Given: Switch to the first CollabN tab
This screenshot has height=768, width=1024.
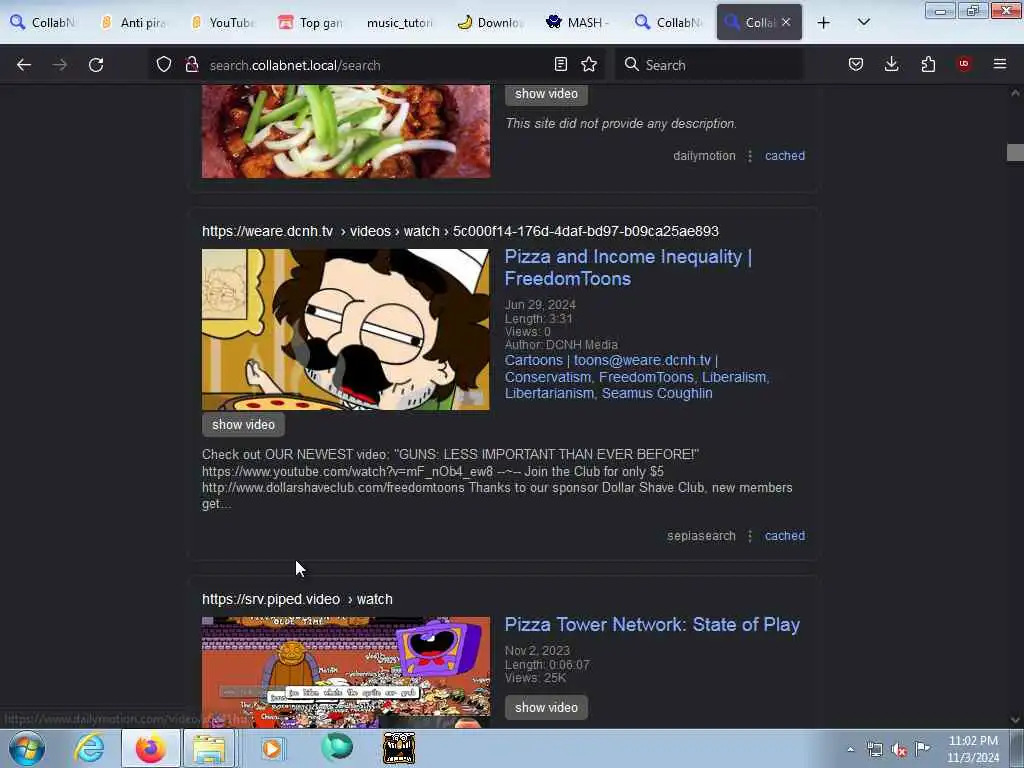Looking at the screenshot, I should [44, 22].
